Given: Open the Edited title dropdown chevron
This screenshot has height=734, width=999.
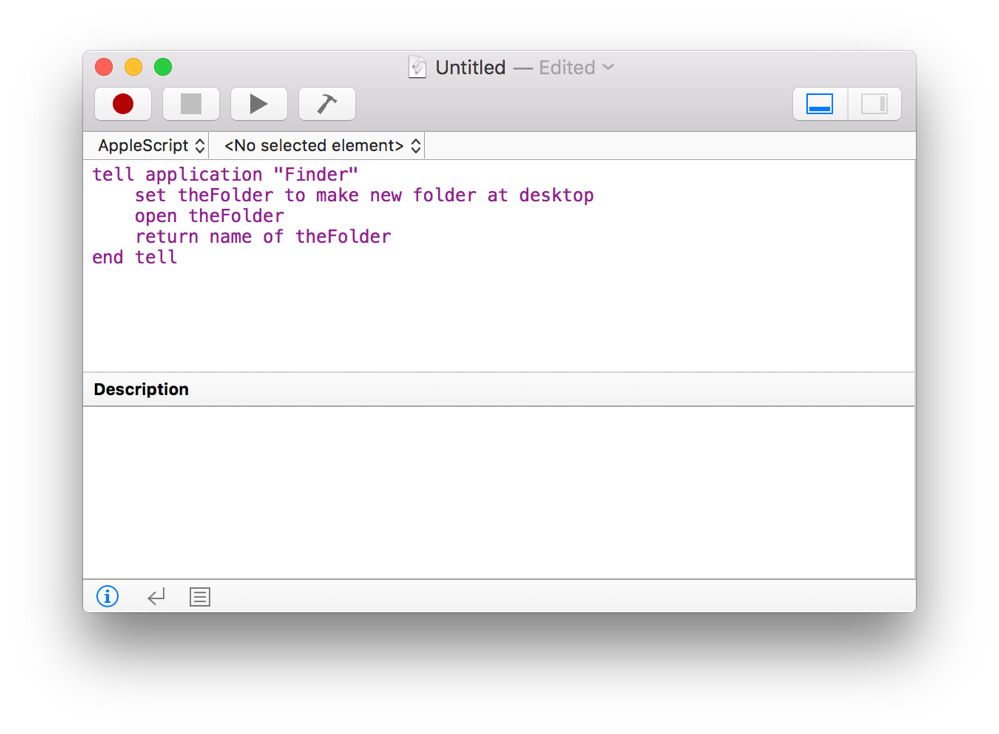Looking at the screenshot, I should point(608,67).
